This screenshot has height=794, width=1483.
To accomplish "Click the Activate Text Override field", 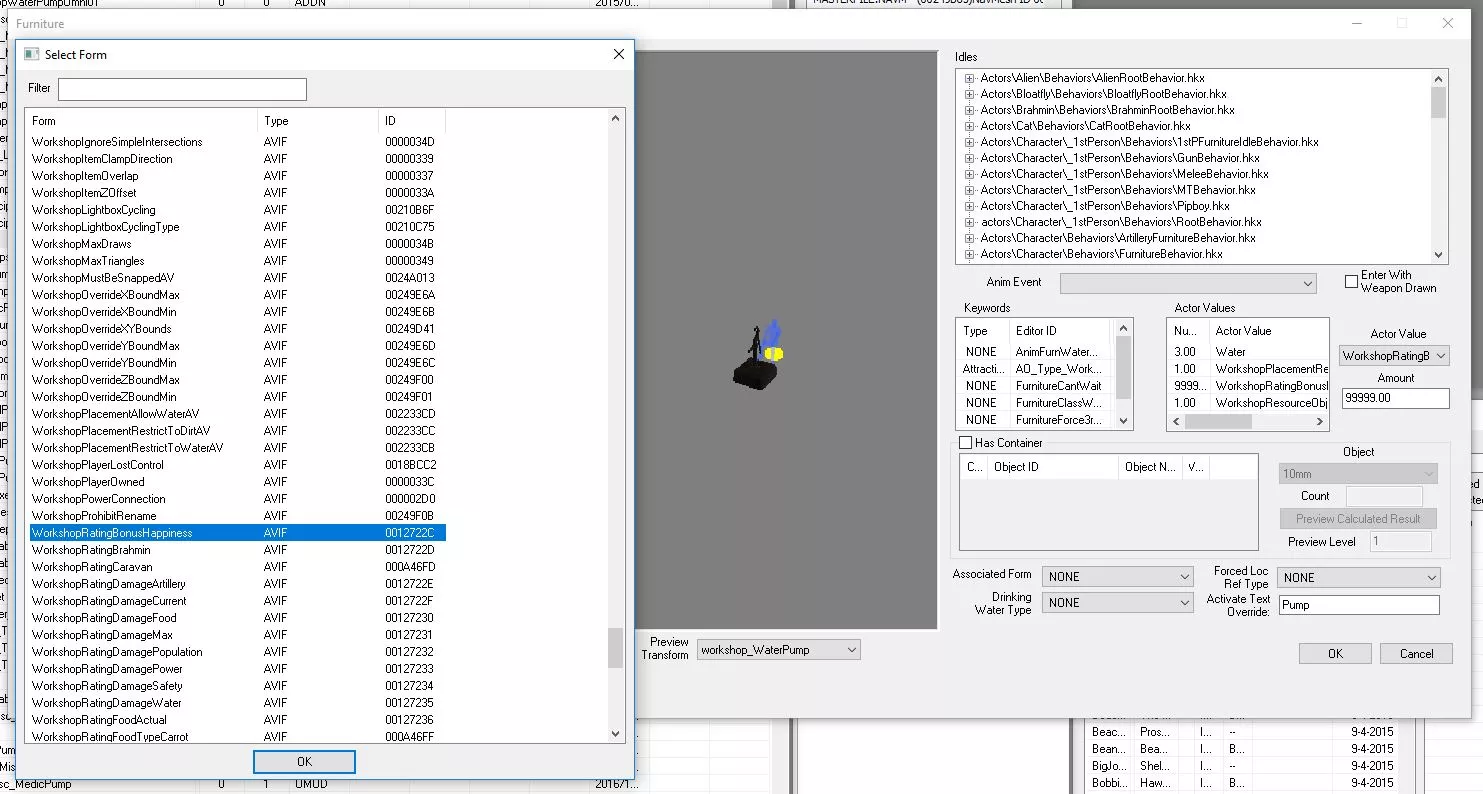I will (x=1359, y=605).
